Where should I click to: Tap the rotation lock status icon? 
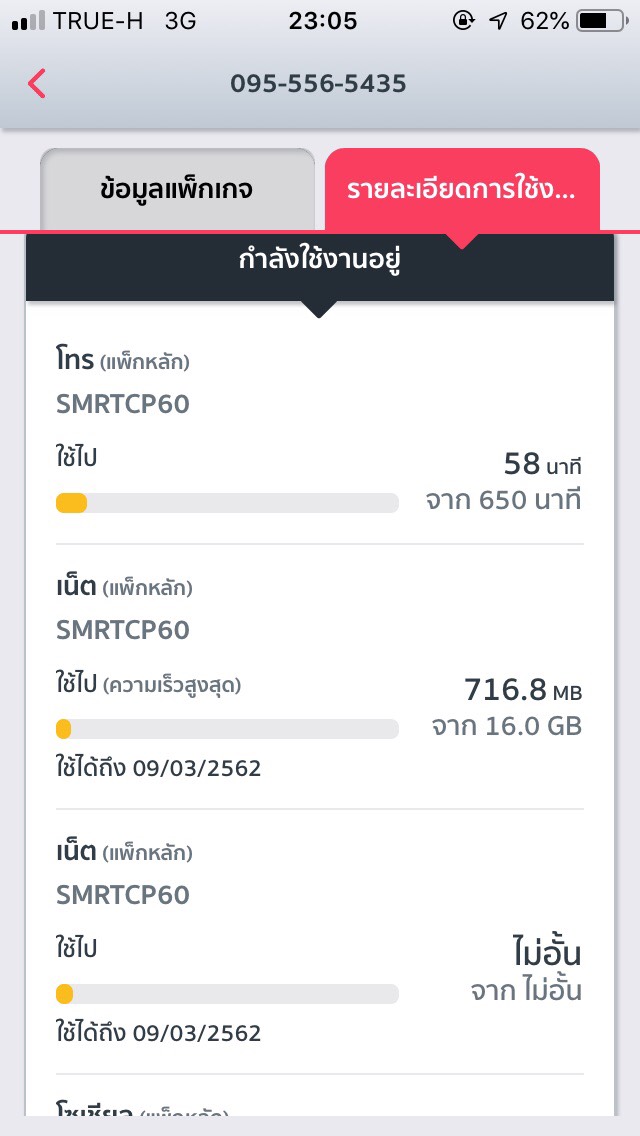pyautogui.click(x=463, y=21)
